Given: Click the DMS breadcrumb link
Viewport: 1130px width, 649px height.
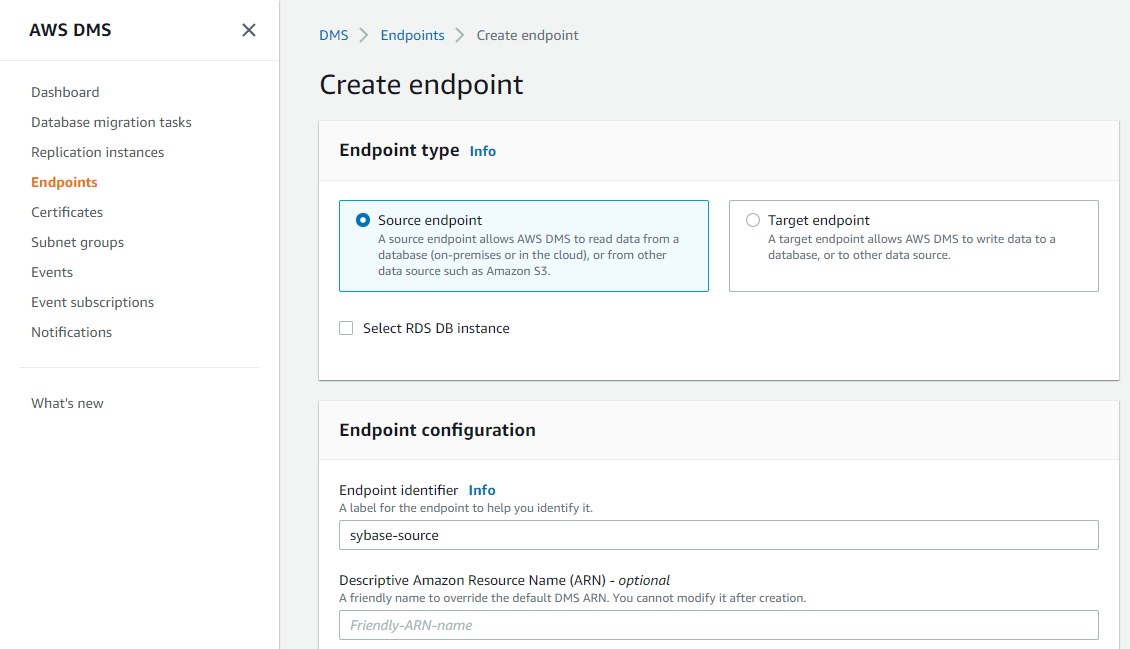Looking at the screenshot, I should 333,35.
